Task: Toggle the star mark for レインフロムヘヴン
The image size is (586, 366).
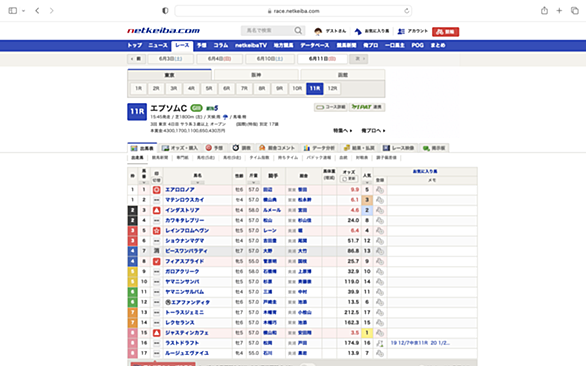Action: 157,231
